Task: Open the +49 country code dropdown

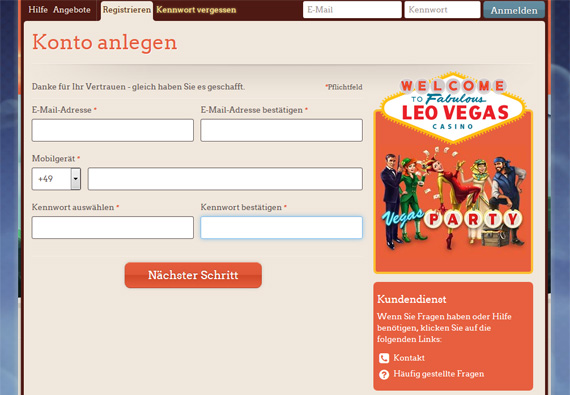Action: coord(56,179)
